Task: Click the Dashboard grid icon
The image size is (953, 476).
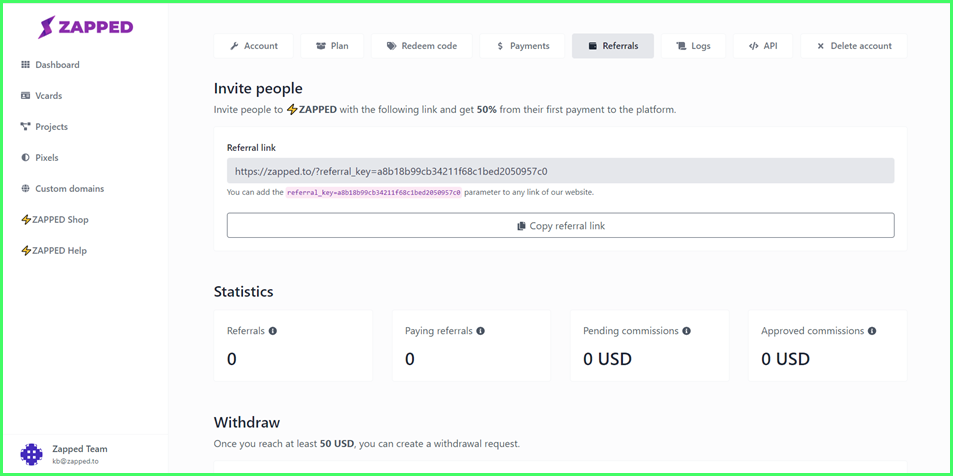Action: tap(26, 64)
